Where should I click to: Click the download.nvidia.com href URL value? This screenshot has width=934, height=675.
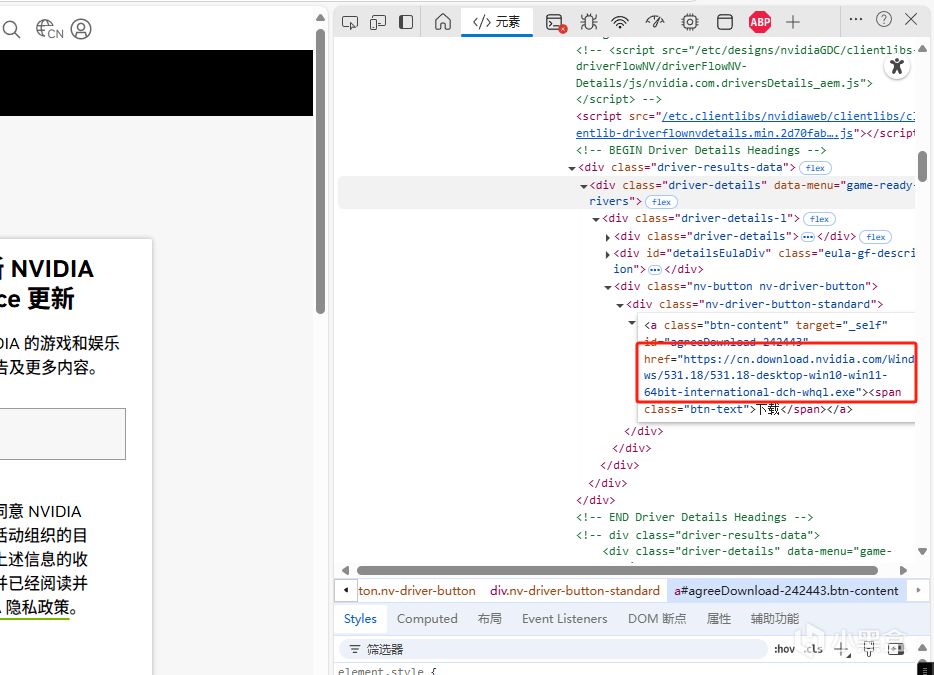pyautogui.click(x=780, y=375)
